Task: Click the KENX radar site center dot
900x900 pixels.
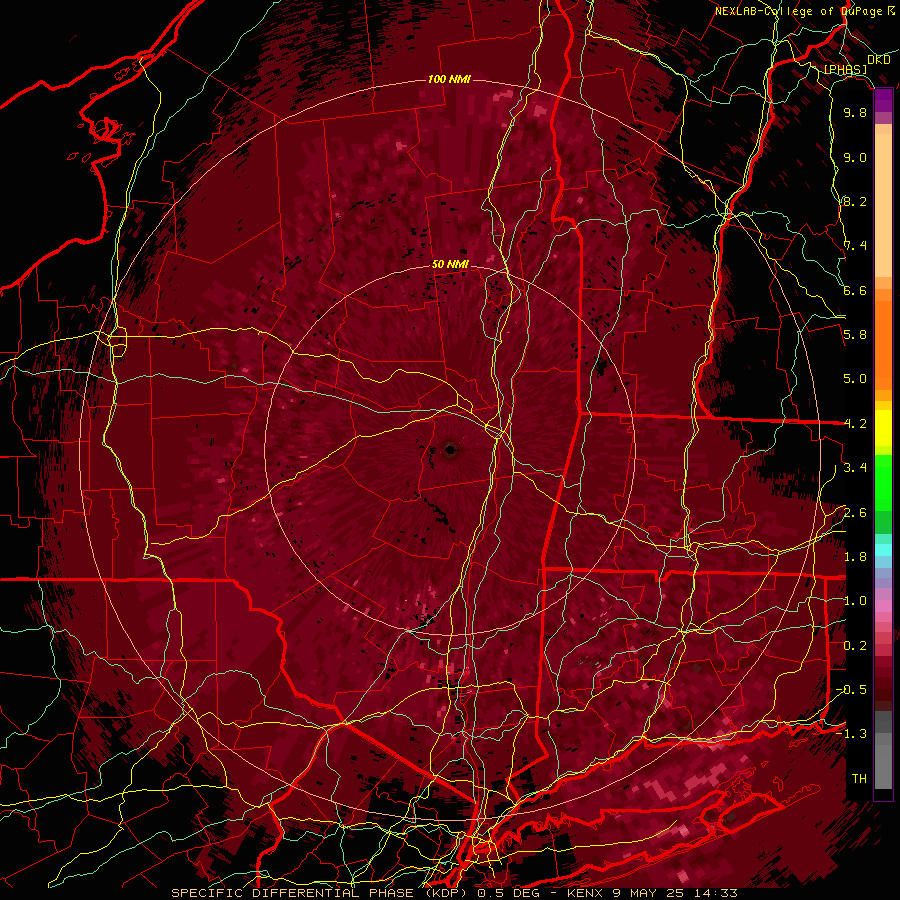Action: [450, 450]
